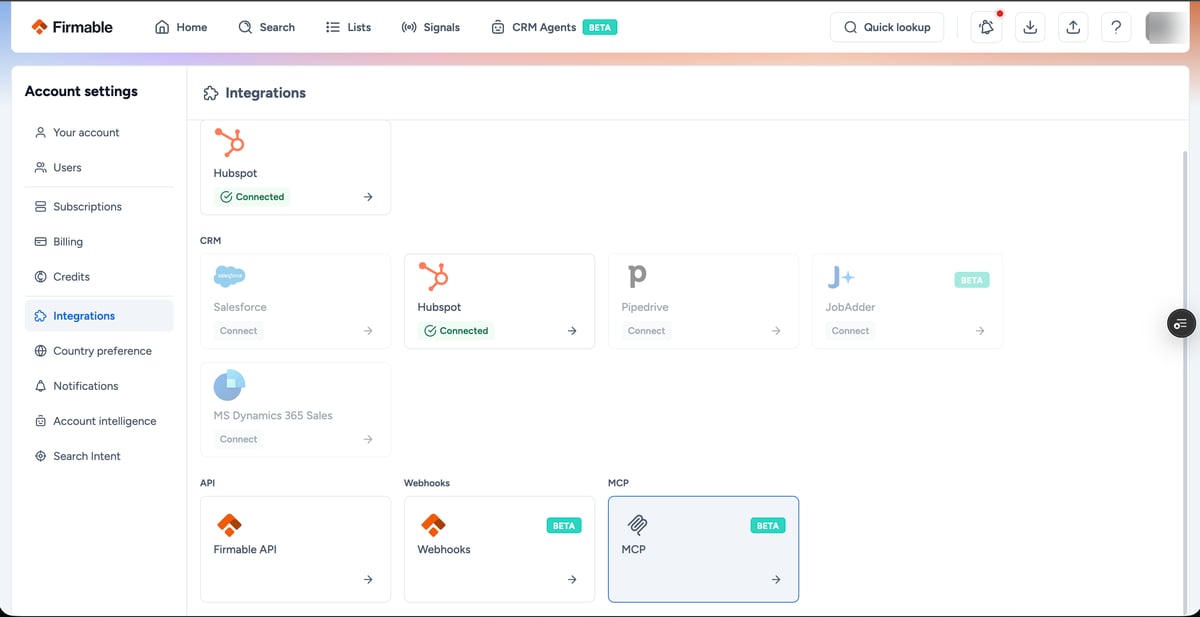Open Search Intent settings
1200x617 pixels.
[99, 456]
